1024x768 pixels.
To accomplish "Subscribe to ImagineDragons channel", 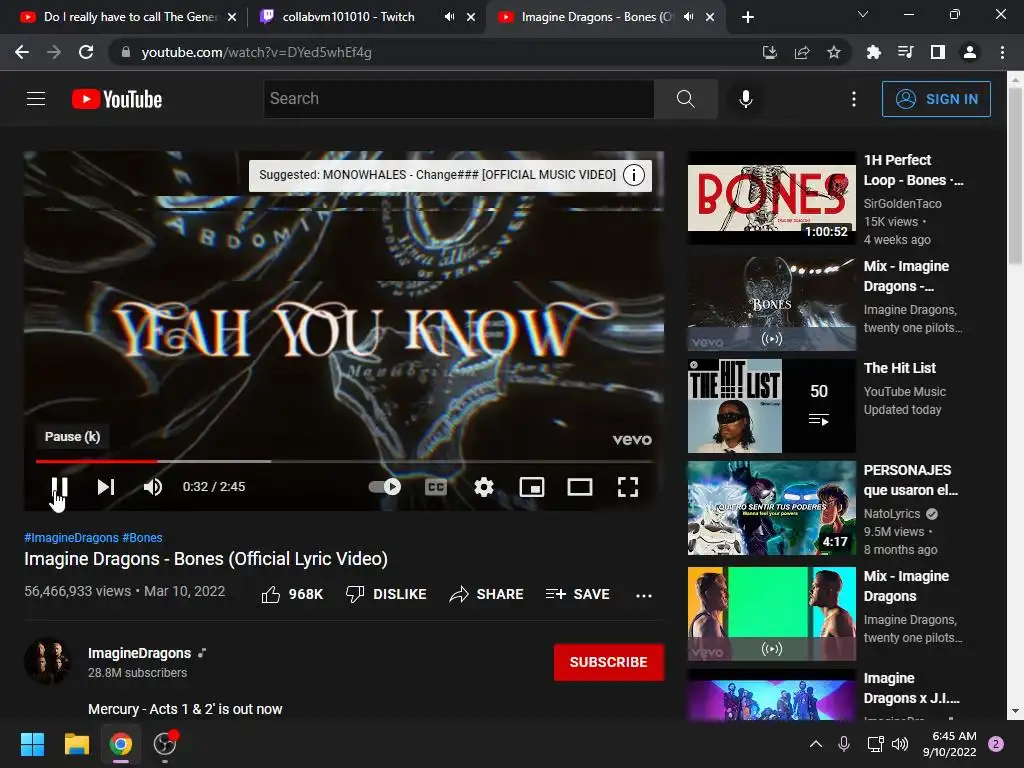I will 609,662.
